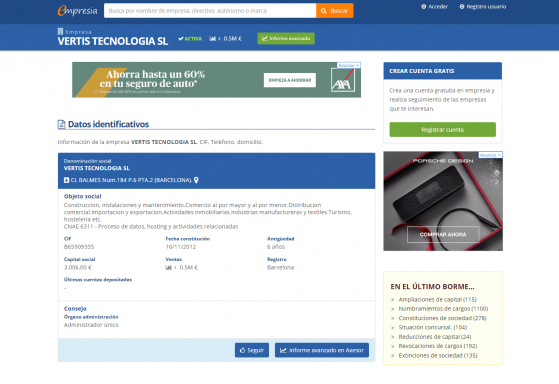
Task: Click the CL BALMES address text
Action: click(x=131, y=180)
